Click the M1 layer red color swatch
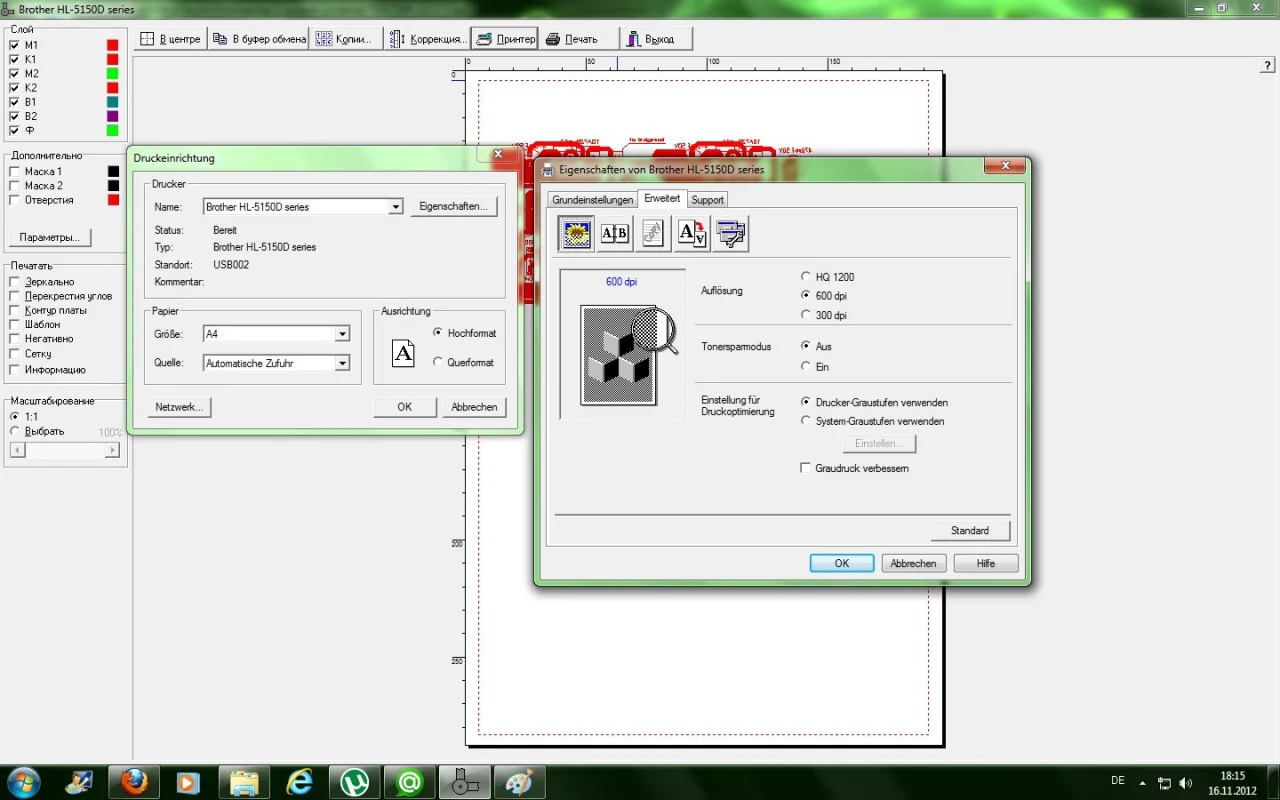 tap(113, 45)
